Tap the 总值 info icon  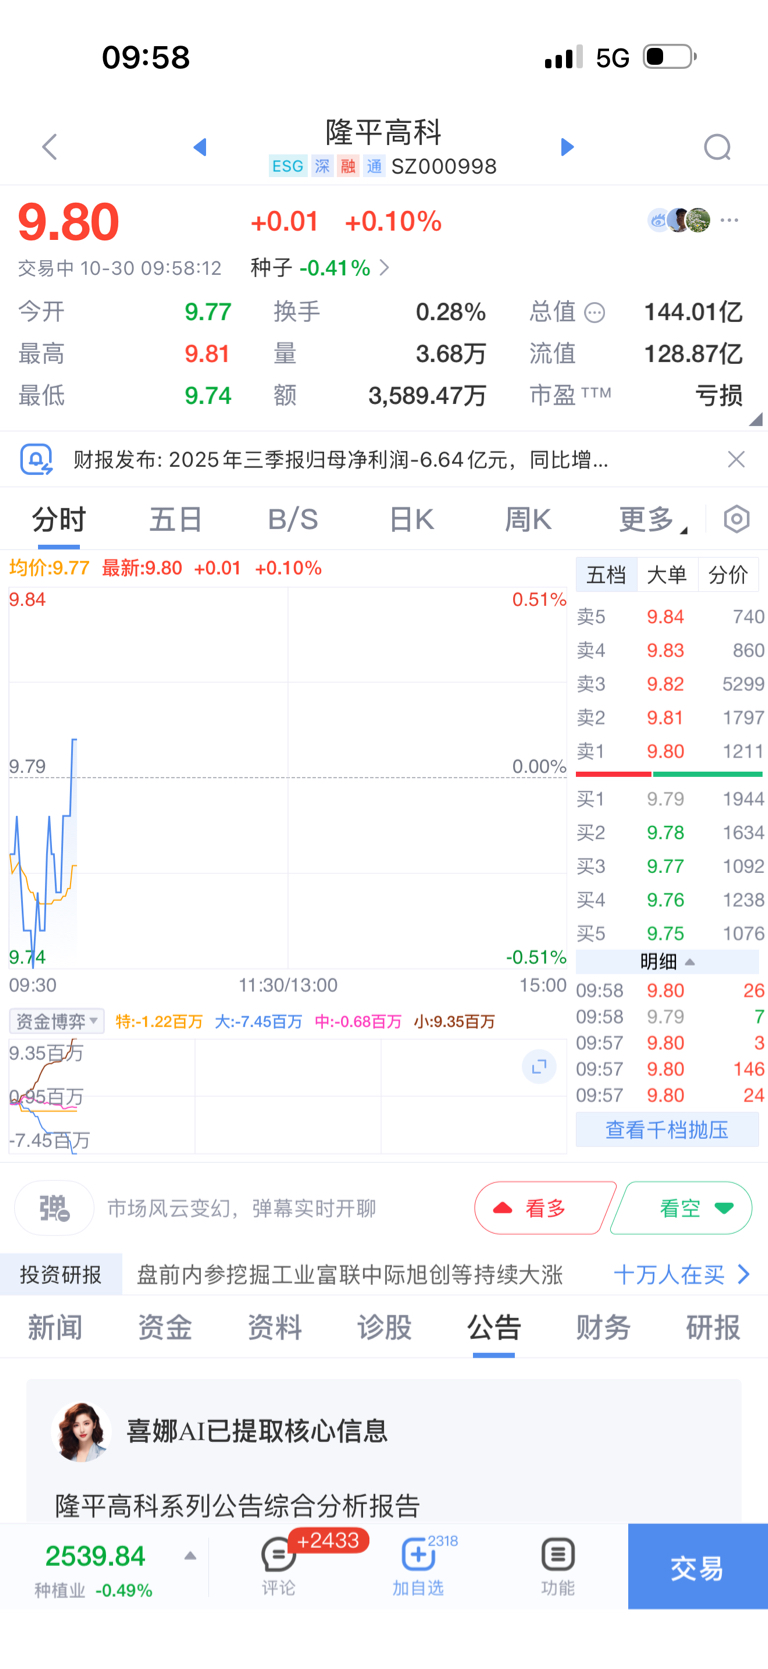point(595,313)
